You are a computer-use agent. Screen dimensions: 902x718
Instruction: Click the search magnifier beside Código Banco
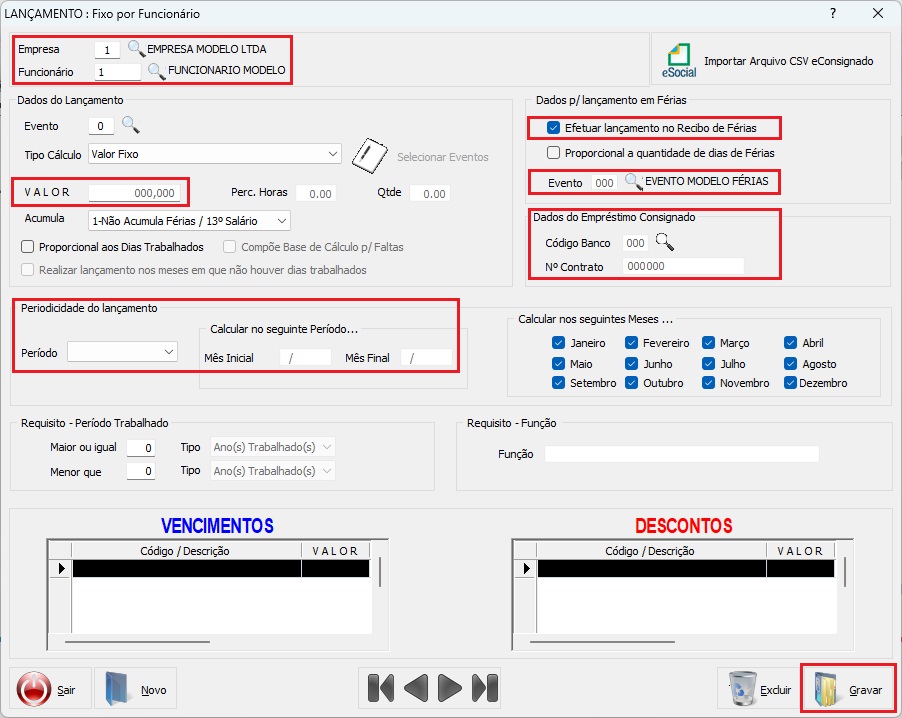(x=665, y=242)
